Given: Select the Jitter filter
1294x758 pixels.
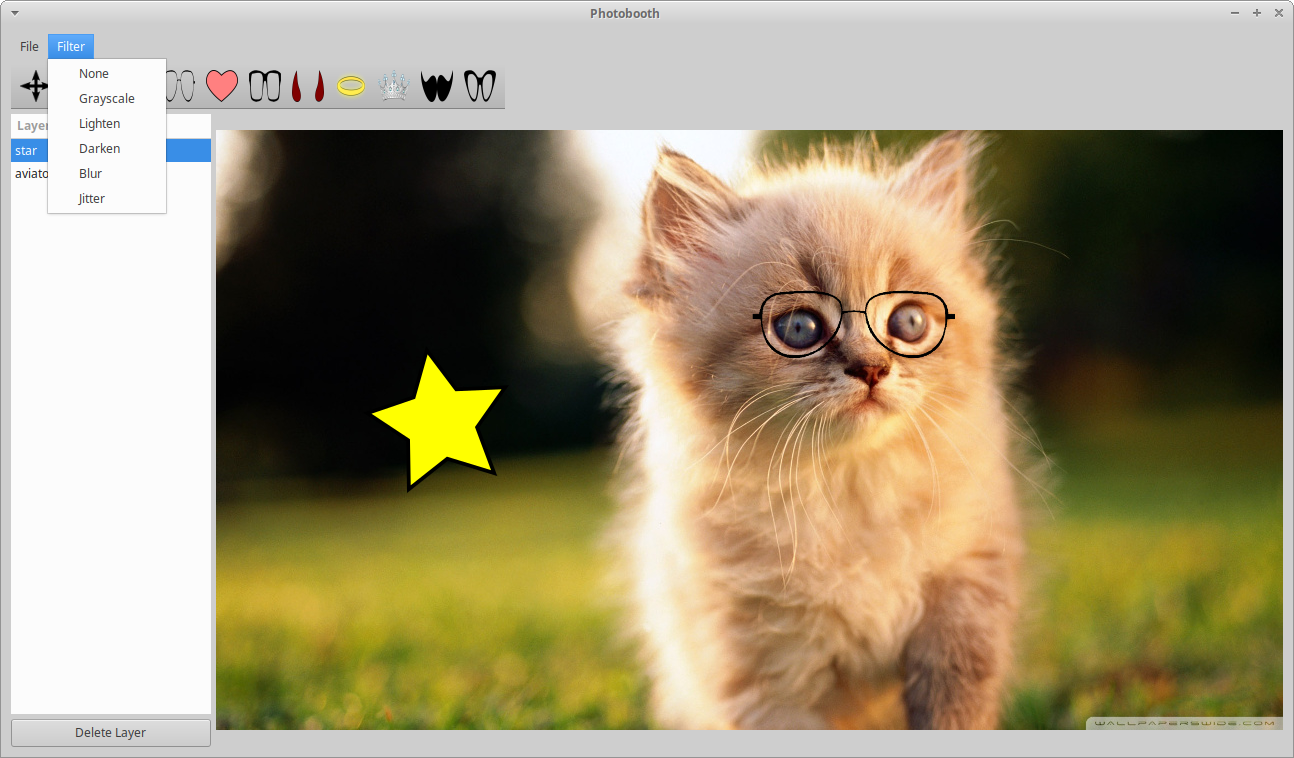Looking at the screenshot, I should click(92, 199).
